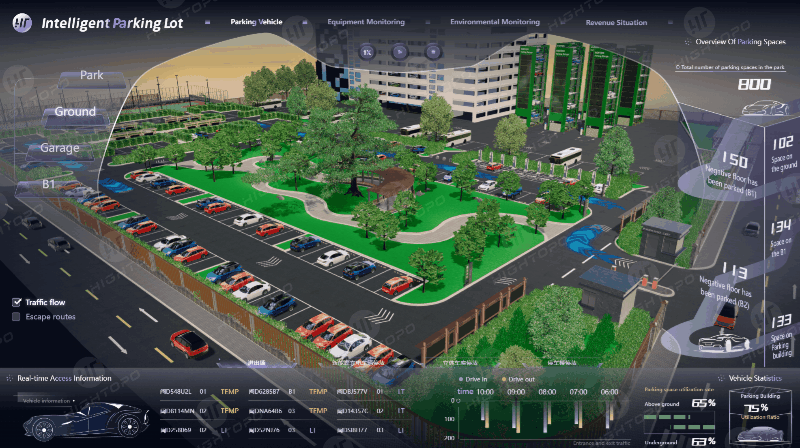Click the Parking Building 75% utilization value

757,408
